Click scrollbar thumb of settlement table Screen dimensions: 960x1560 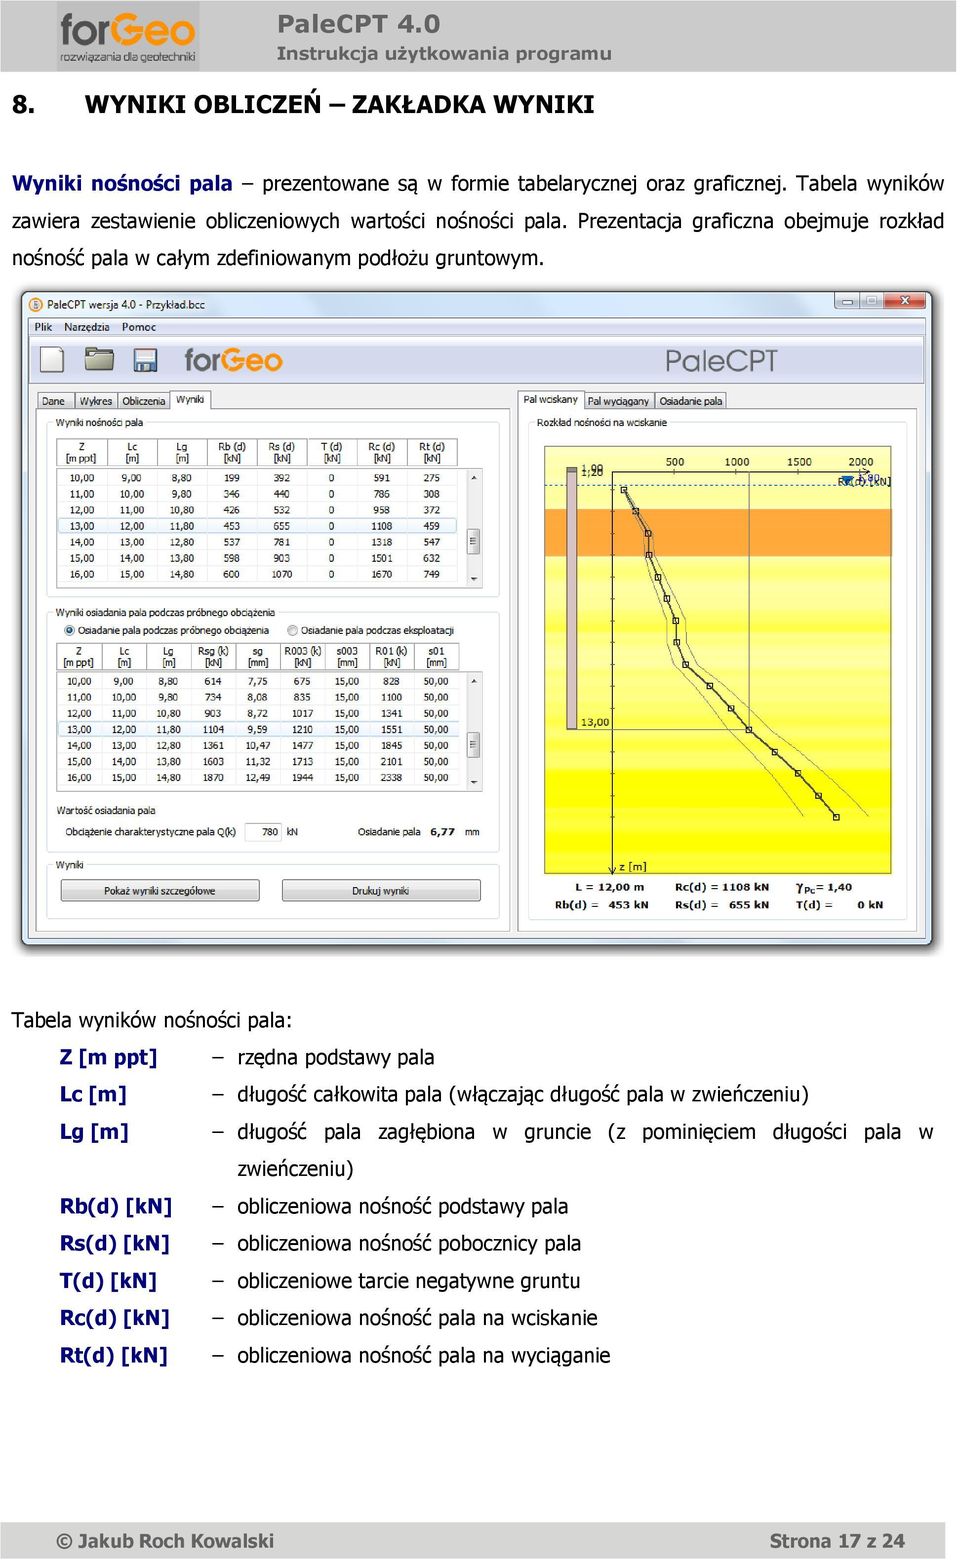pyautogui.click(x=474, y=745)
